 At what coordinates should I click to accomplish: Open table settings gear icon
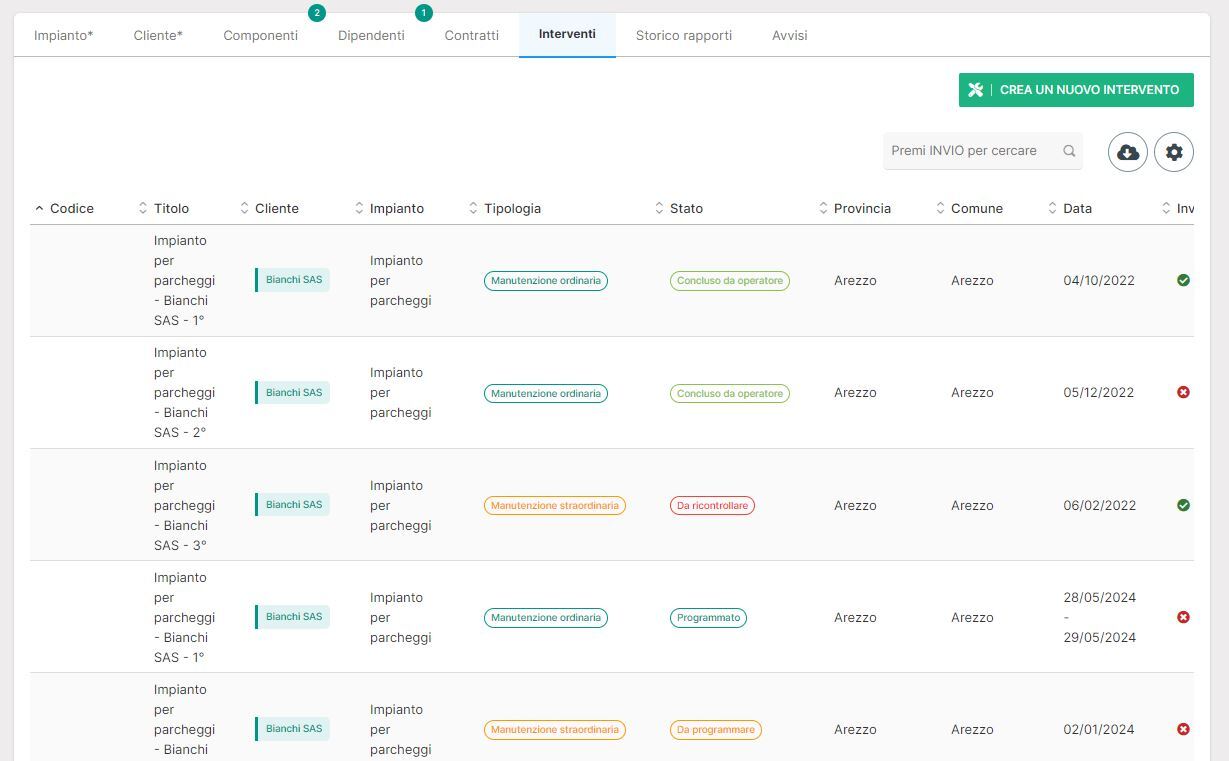click(x=1173, y=152)
